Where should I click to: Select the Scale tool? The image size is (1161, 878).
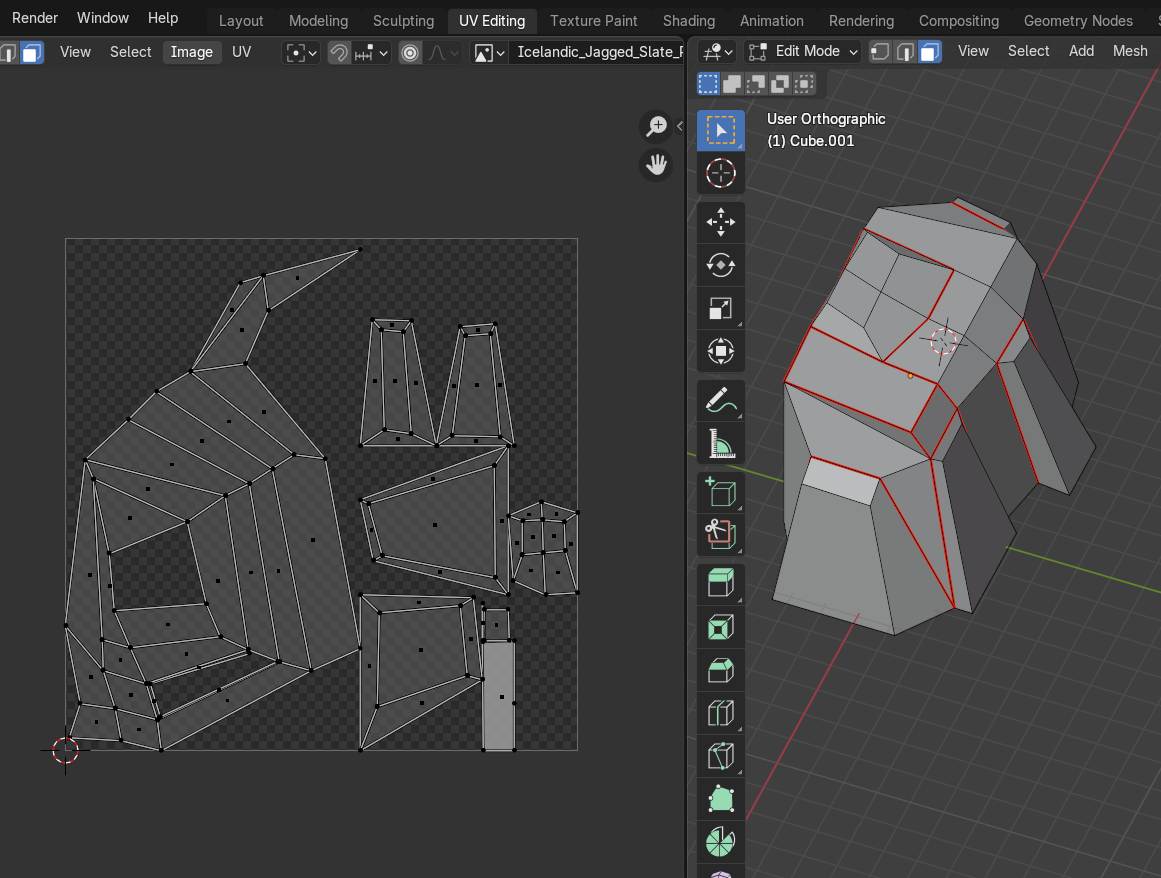pyautogui.click(x=720, y=308)
